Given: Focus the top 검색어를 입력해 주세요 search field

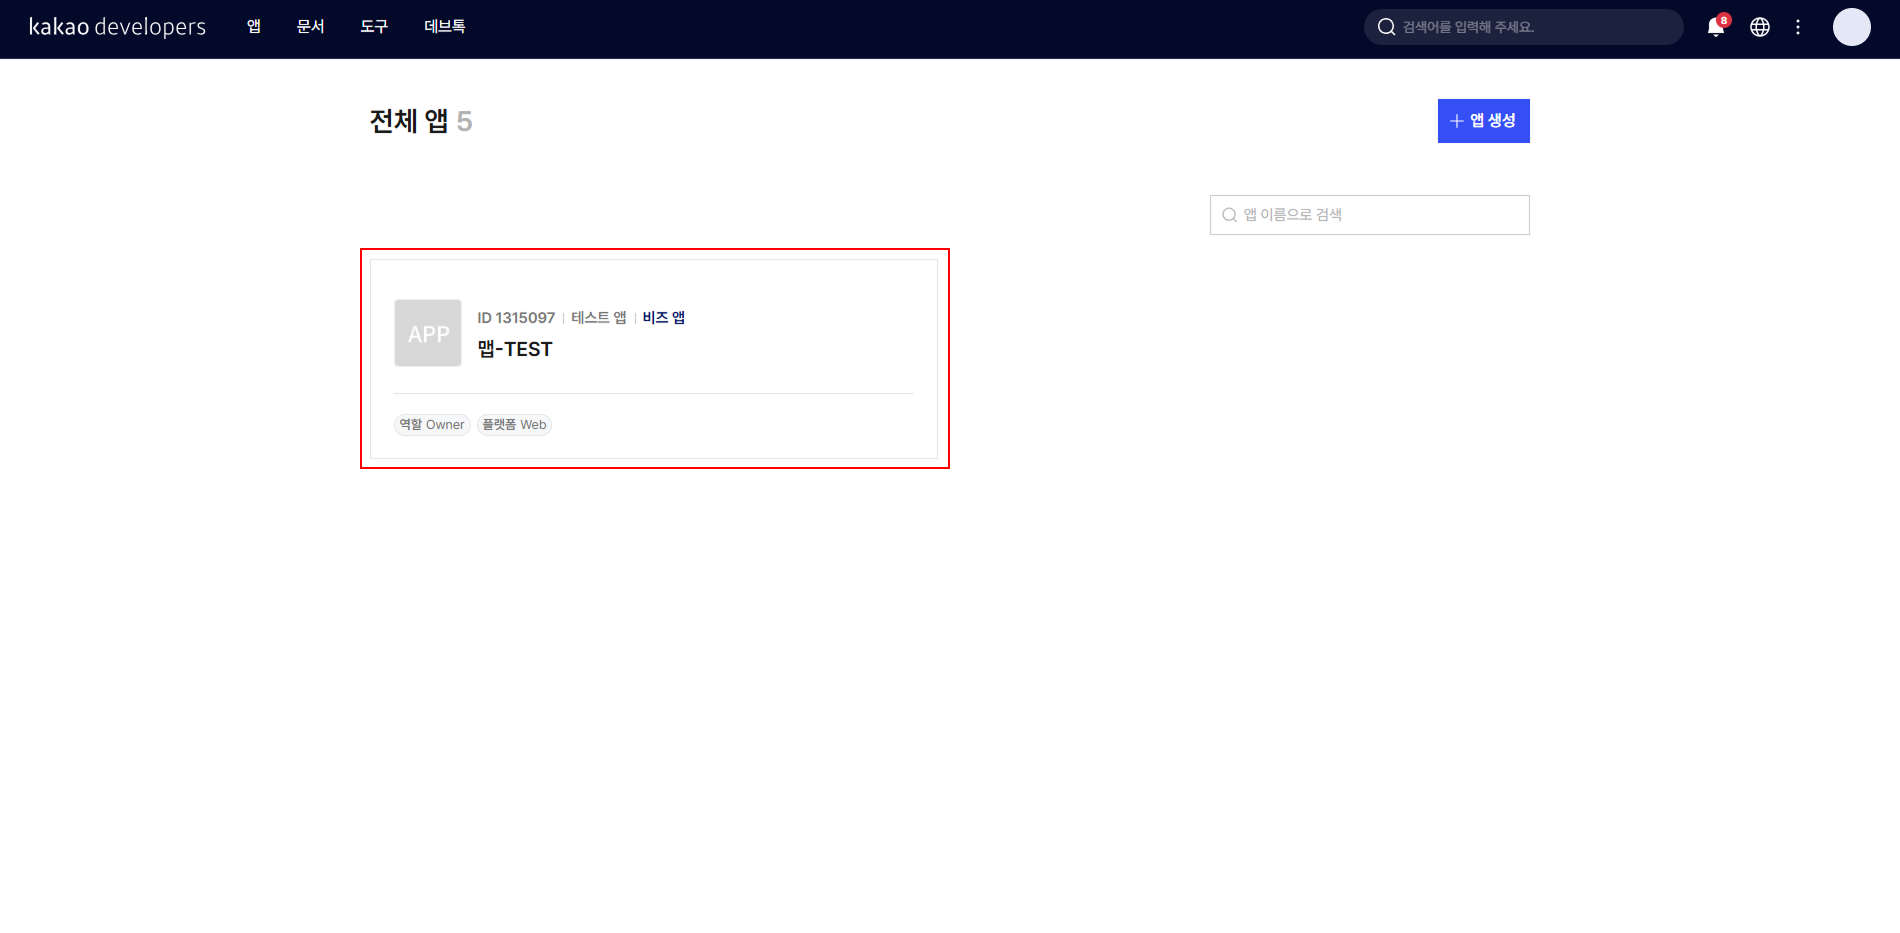Looking at the screenshot, I should (1535, 27).
